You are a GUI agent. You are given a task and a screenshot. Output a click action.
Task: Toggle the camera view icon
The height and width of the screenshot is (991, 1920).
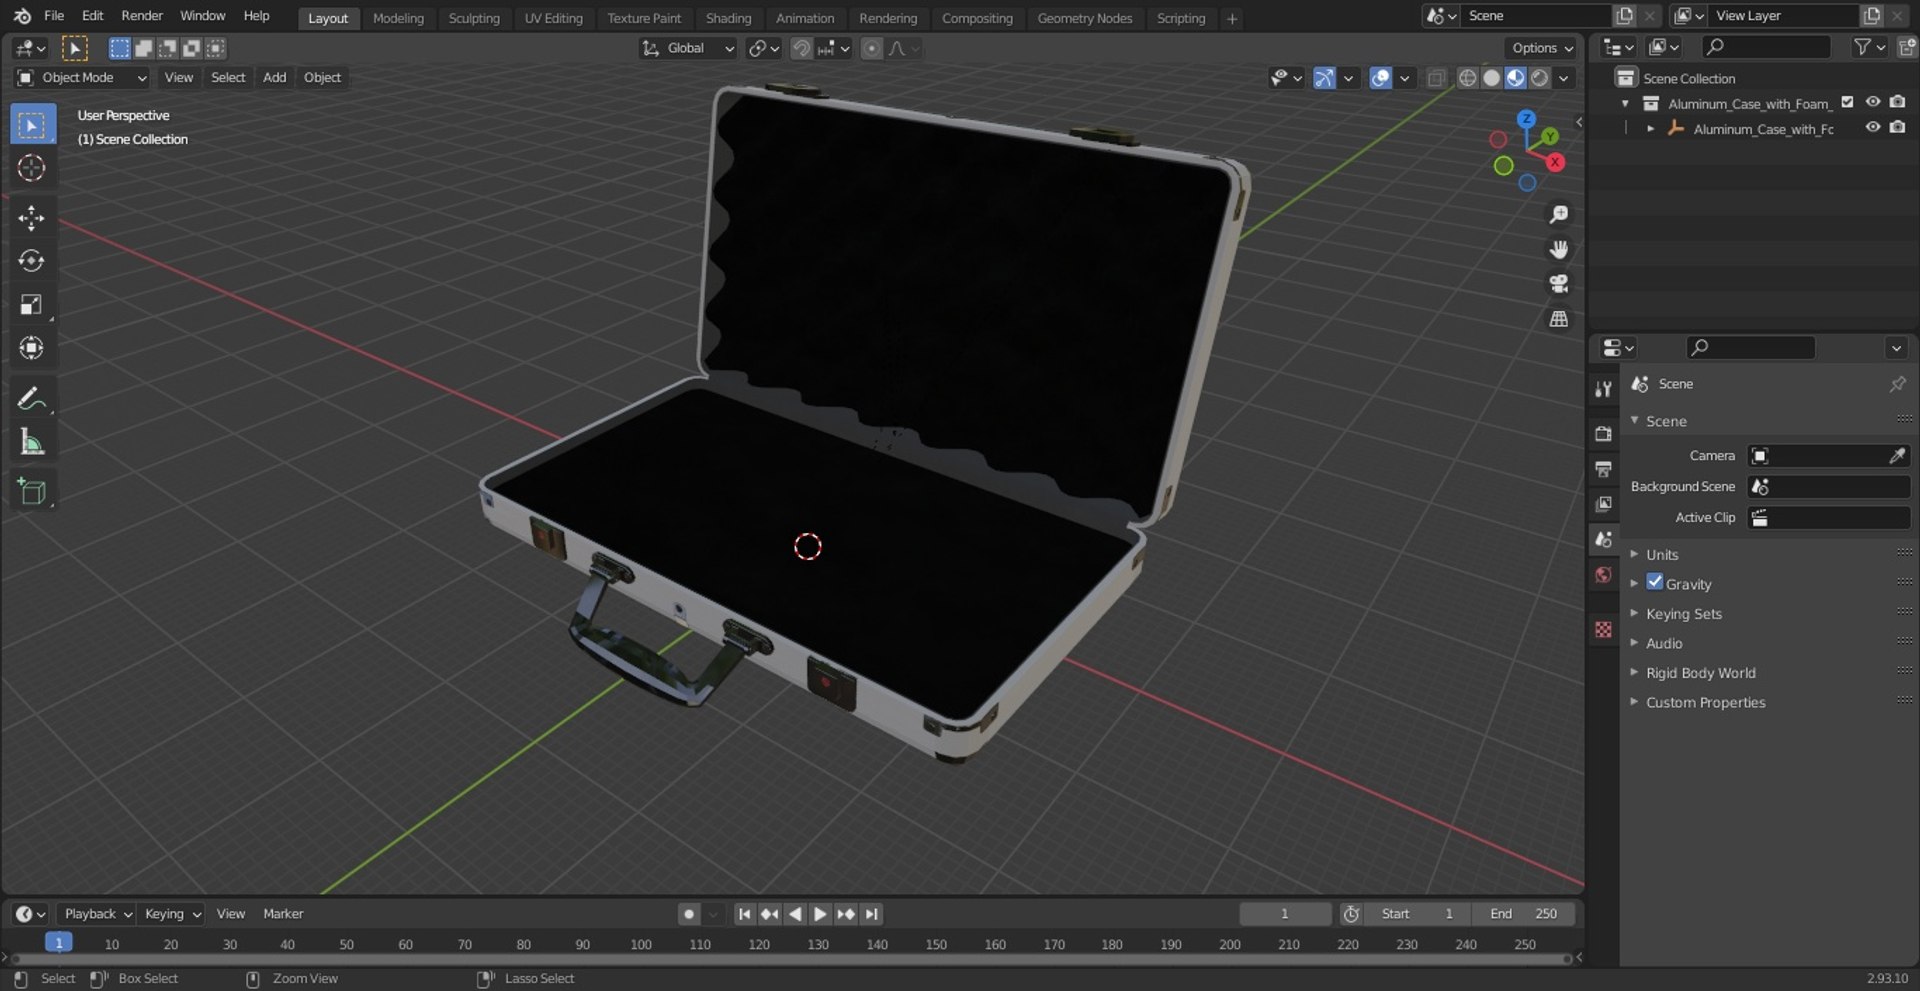click(x=1558, y=284)
